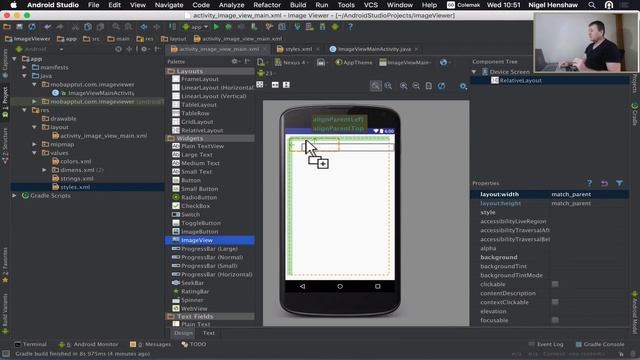Image resolution: width=640 pixels, height=360 pixels.
Task: Open the Terminal tool window
Action: point(31,344)
